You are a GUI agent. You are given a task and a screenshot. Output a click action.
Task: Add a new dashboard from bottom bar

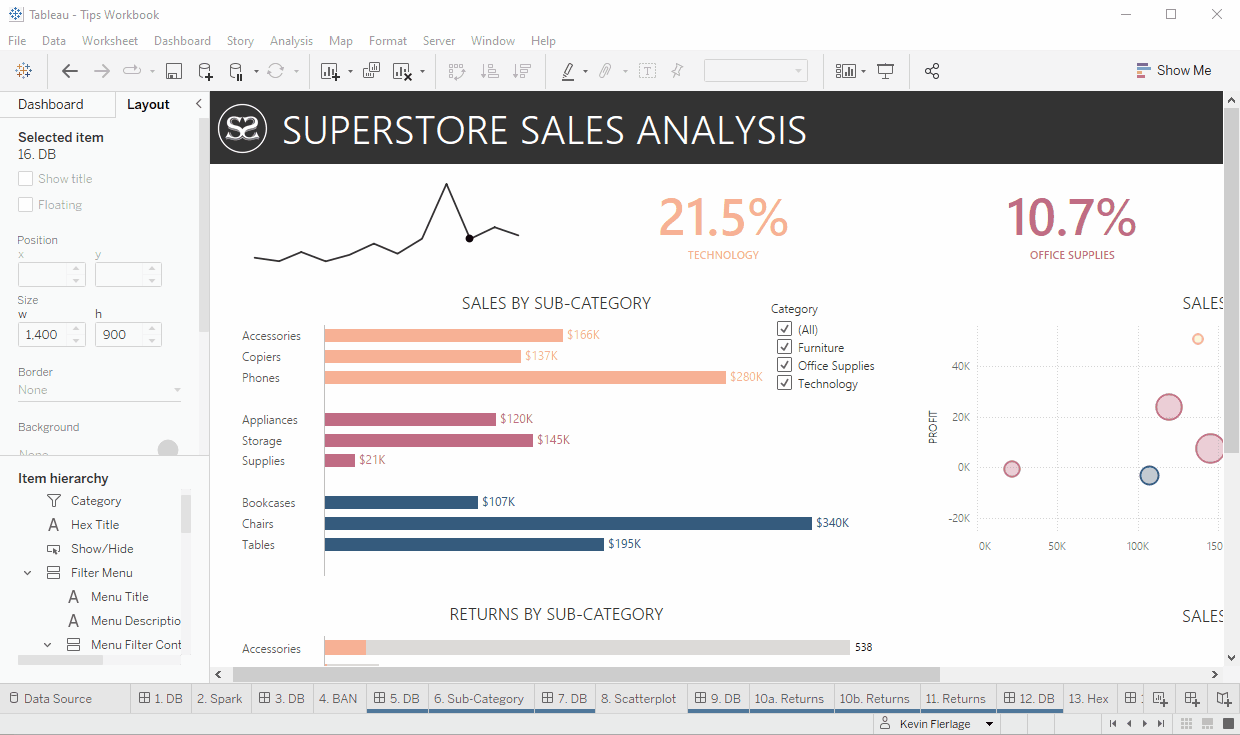click(1192, 698)
